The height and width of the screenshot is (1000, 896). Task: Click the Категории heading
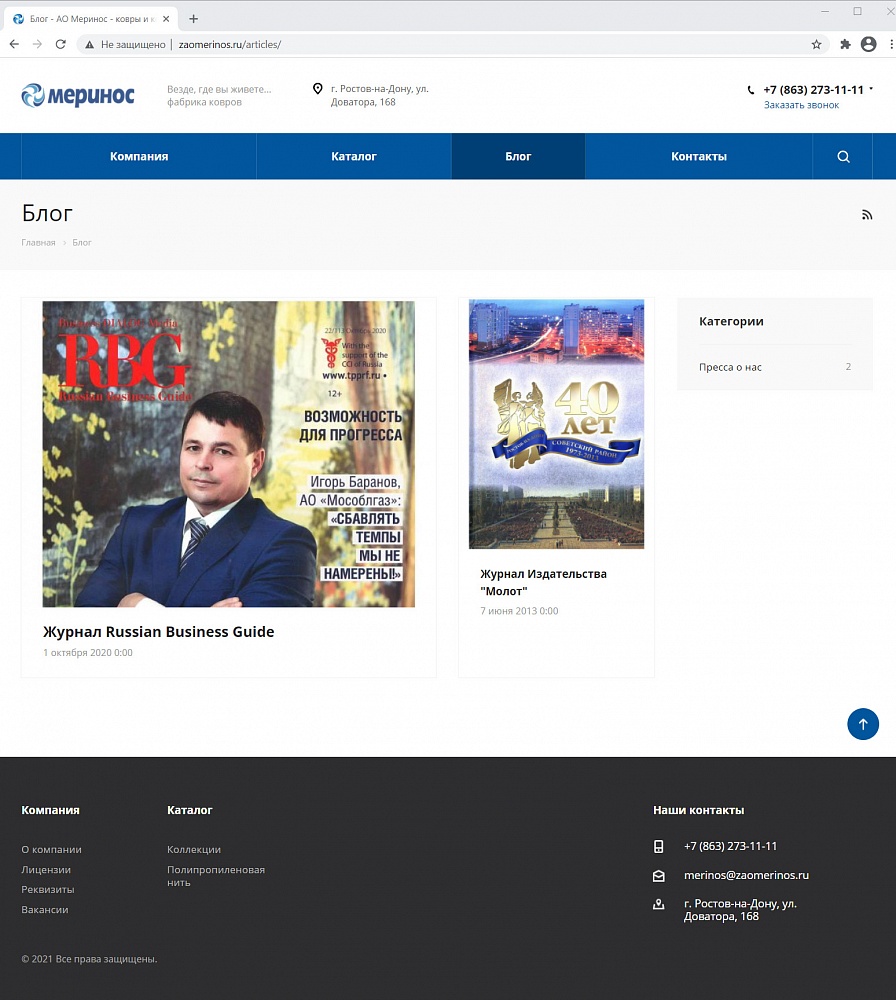[x=731, y=321]
